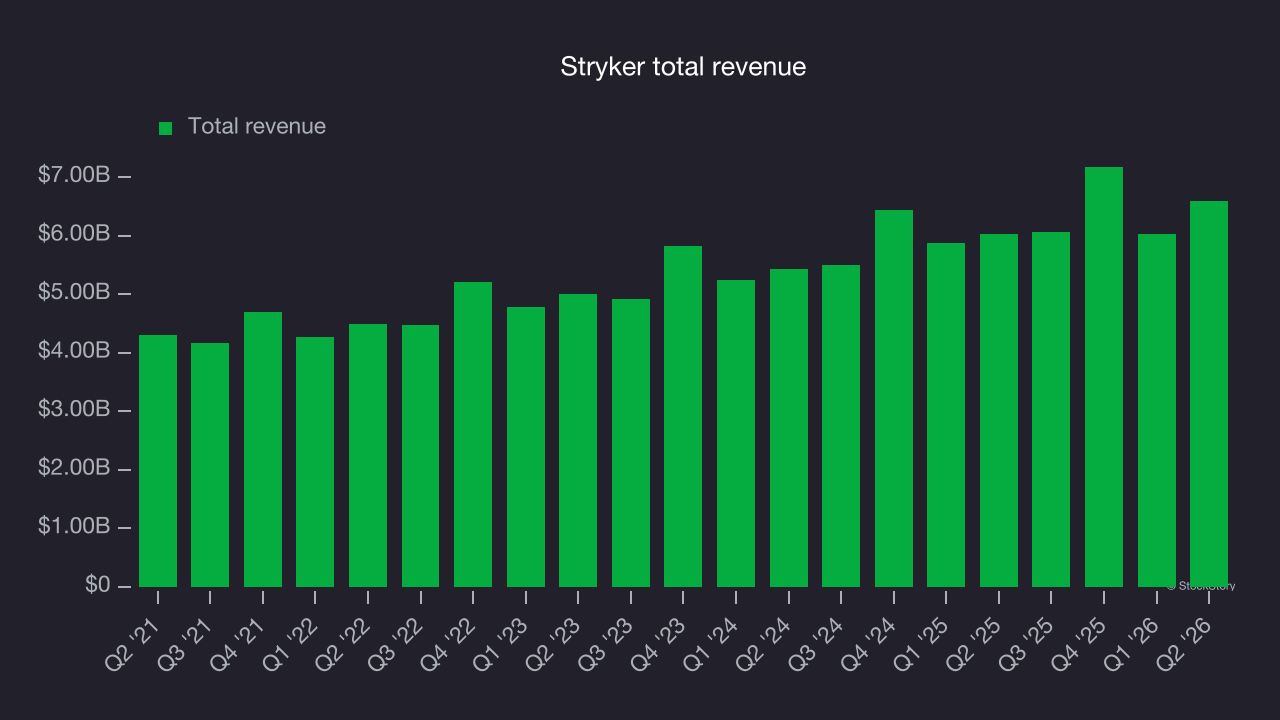Choose the Q3 '22 revenue bar
This screenshot has width=1280, height=720.
click(x=420, y=456)
